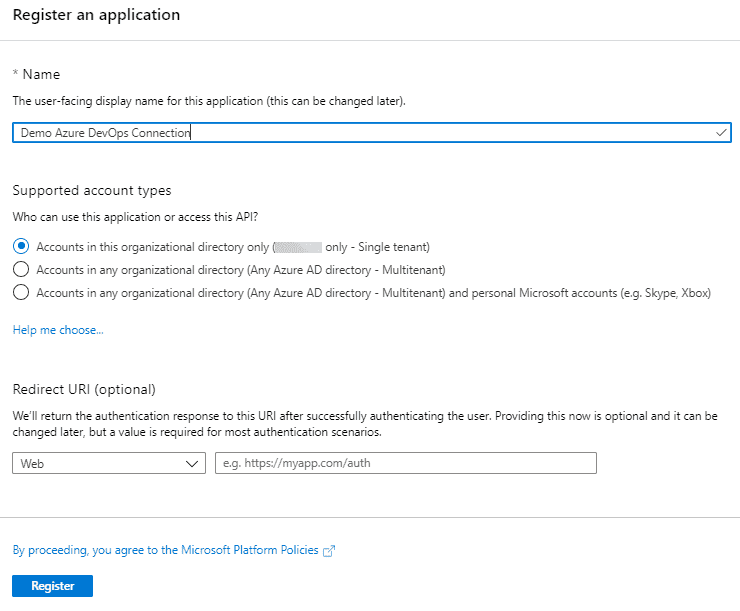This screenshot has width=740, height=611.
Task: Expand the Web platform dropdown
Action: click(109, 463)
